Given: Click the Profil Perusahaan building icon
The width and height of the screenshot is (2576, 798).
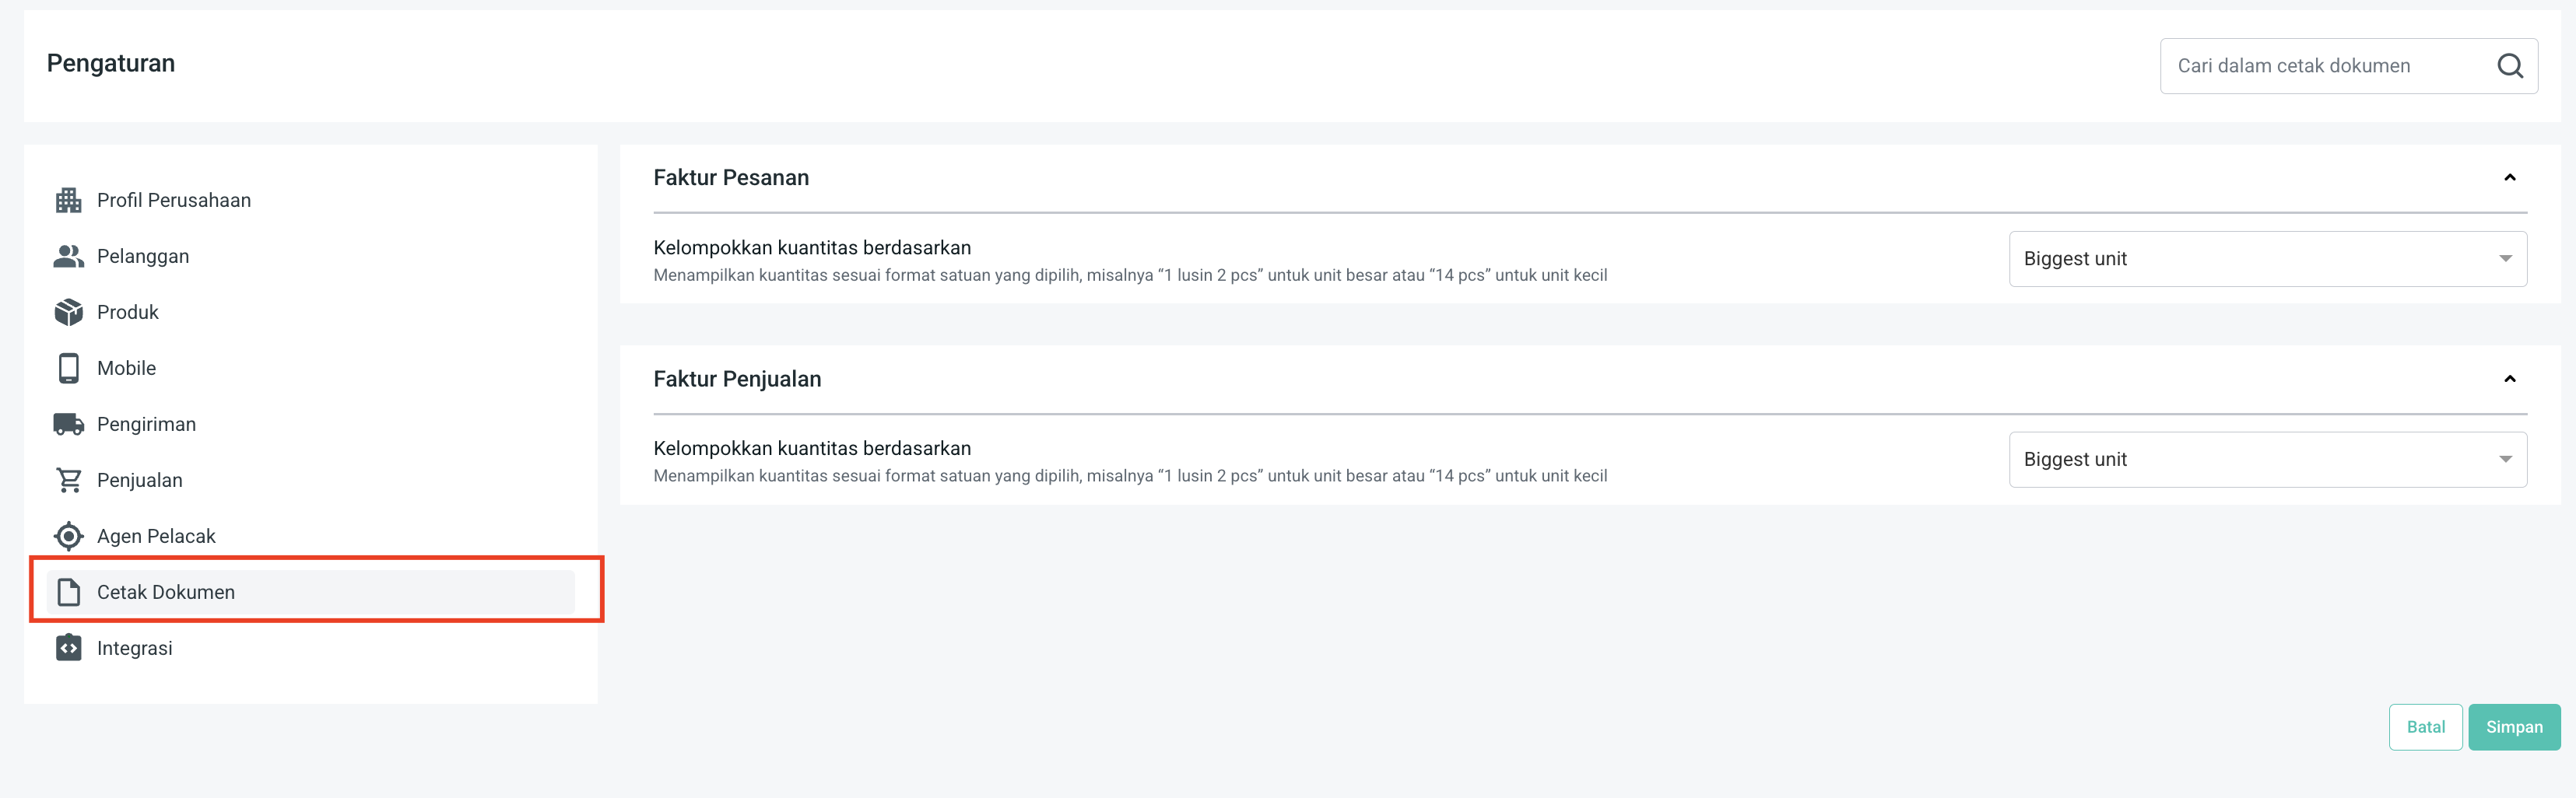Looking at the screenshot, I should coord(68,201).
